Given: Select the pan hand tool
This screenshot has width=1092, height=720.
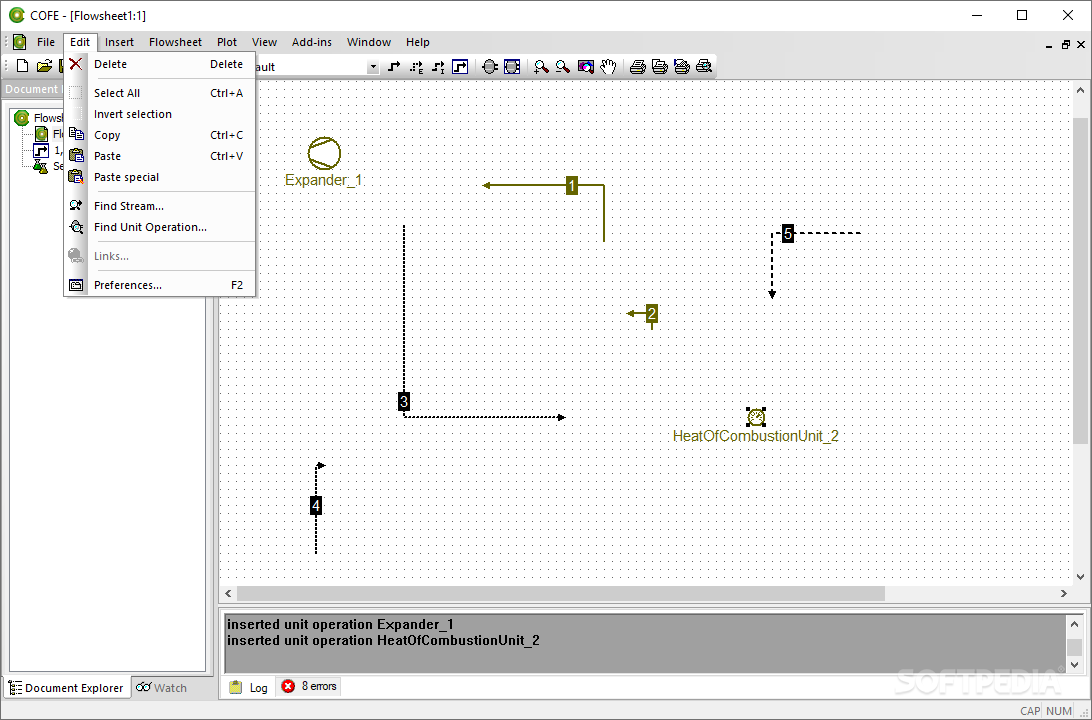Looking at the screenshot, I should [x=608, y=67].
